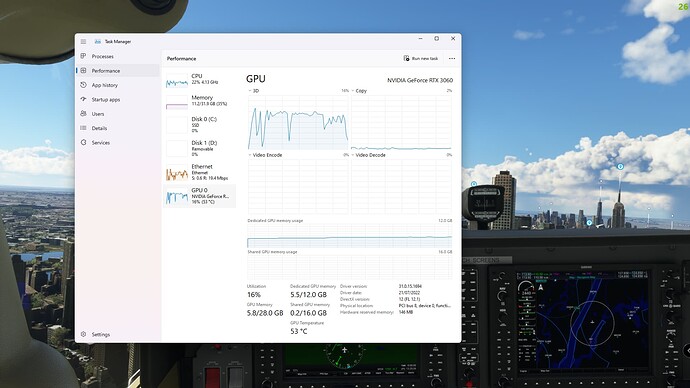This screenshot has width=690, height=388.
Task: Click the Performance icon in the sidebar
Action: pyautogui.click(x=83, y=70)
